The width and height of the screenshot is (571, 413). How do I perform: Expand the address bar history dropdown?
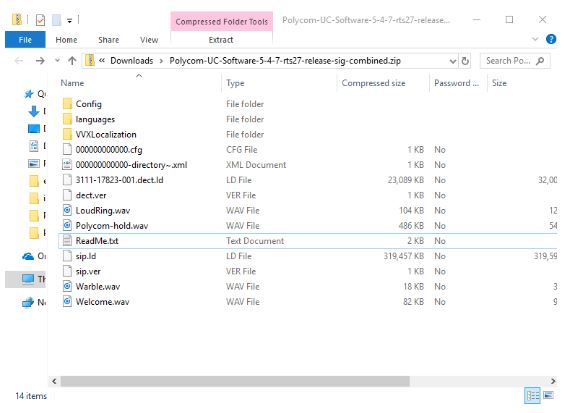pos(453,61)
